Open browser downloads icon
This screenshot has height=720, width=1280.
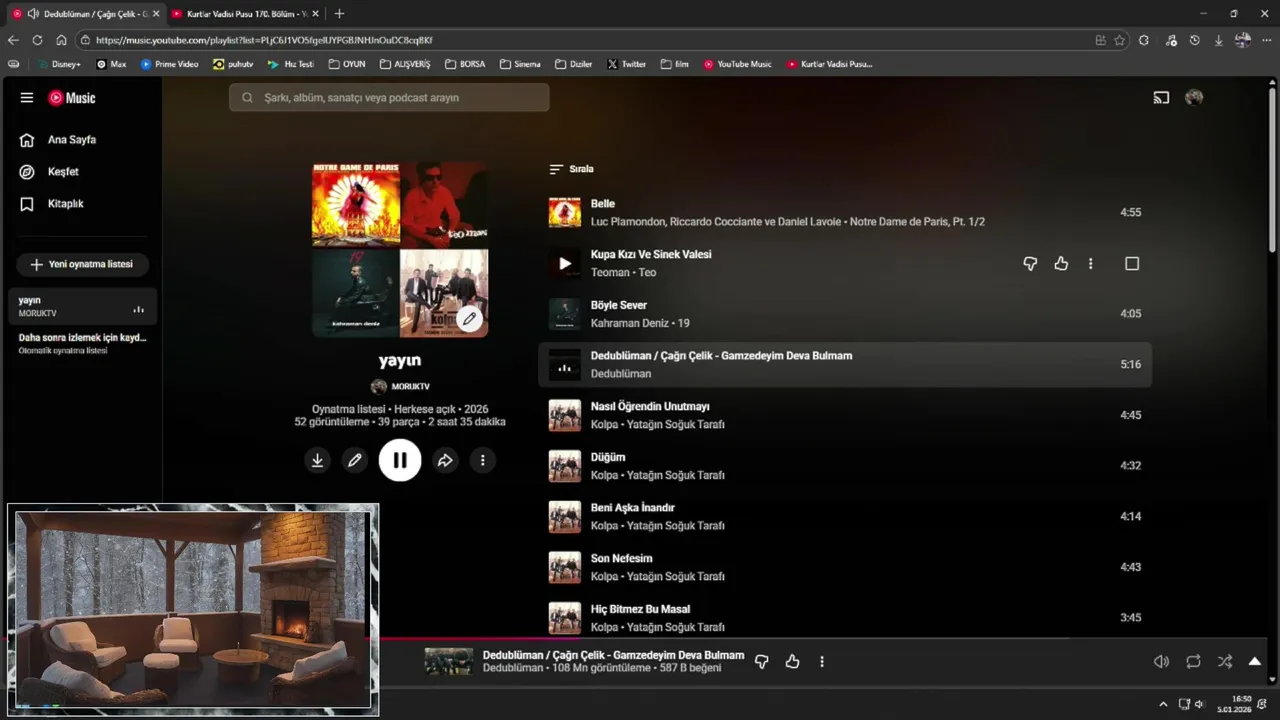1218,40
